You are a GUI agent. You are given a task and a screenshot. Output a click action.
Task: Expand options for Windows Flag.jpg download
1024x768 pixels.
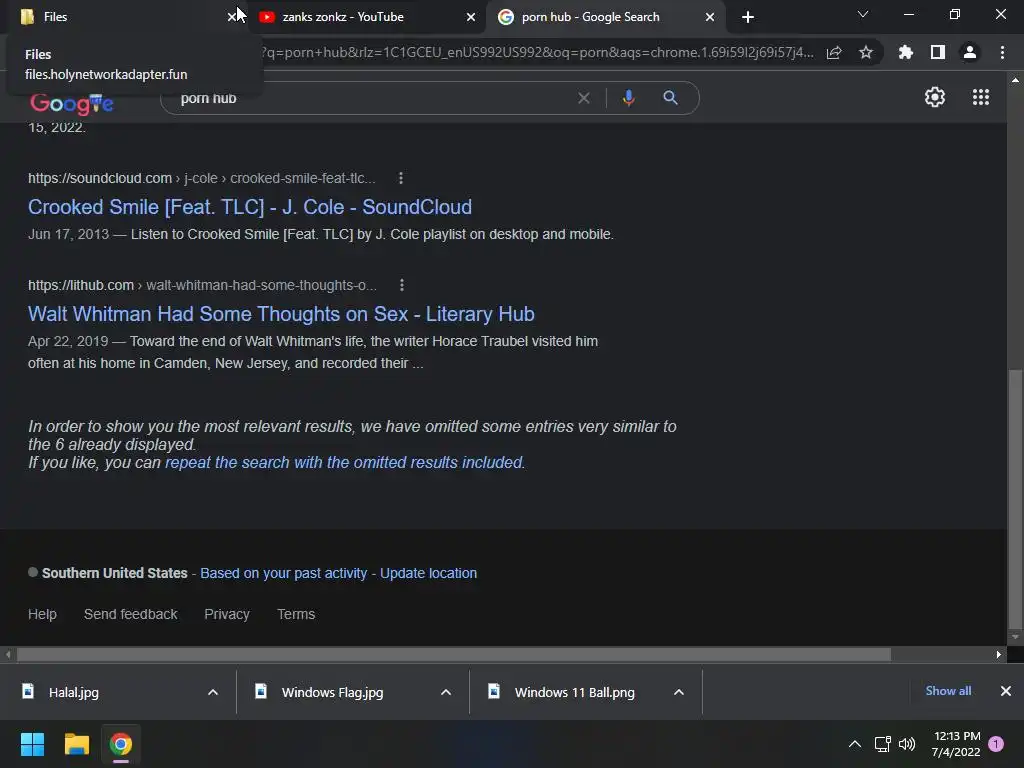446,692
